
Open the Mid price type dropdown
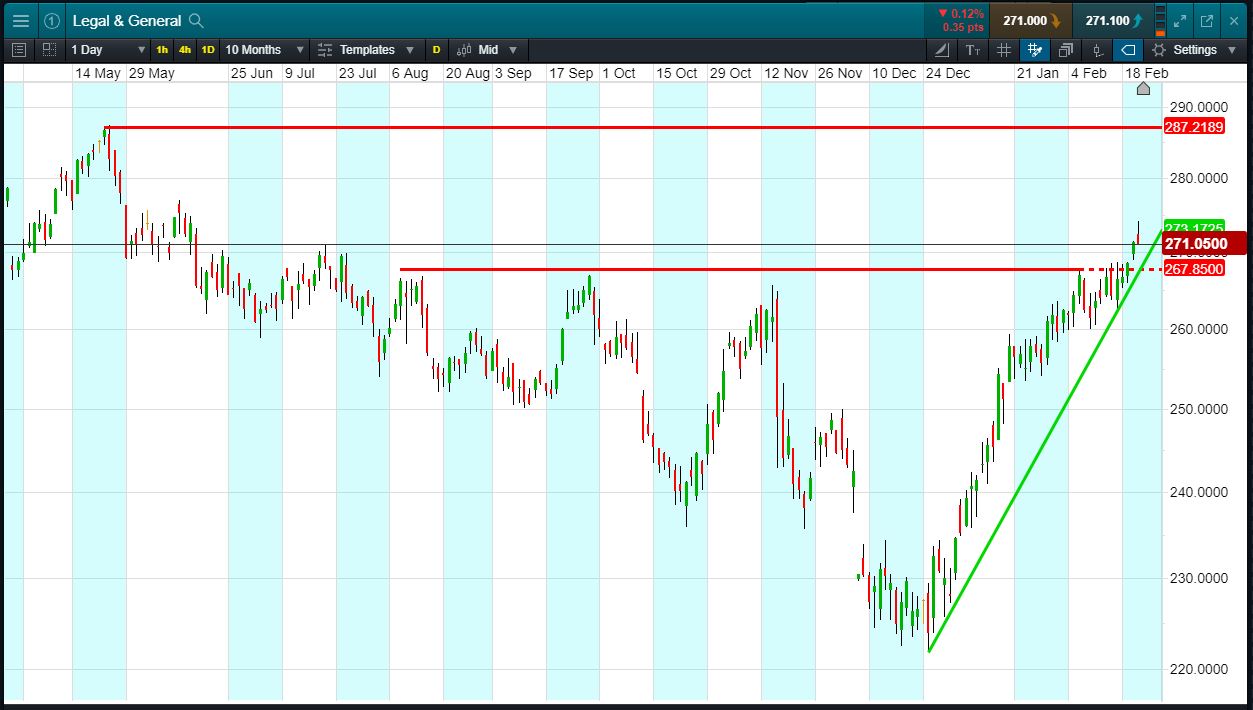click(x=487, y=49)
